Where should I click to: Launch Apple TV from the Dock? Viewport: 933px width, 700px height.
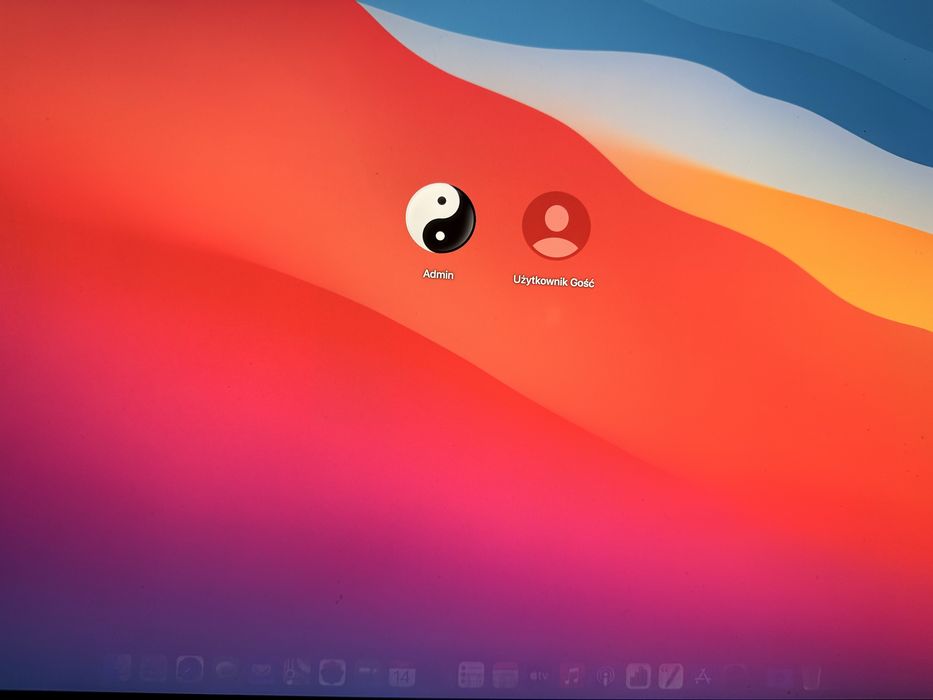click(x=539, y=676)
